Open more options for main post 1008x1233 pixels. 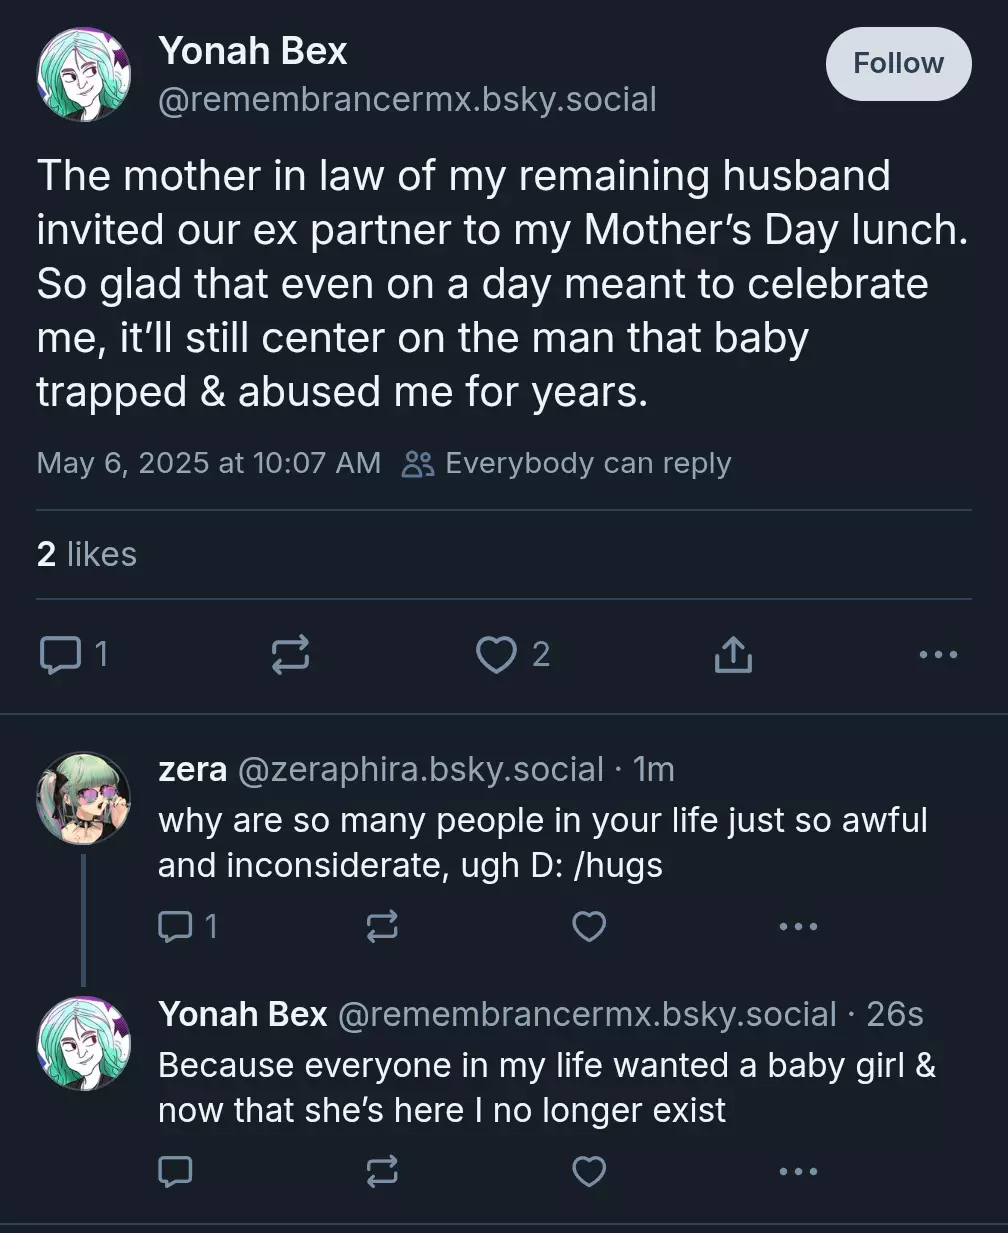938,655
